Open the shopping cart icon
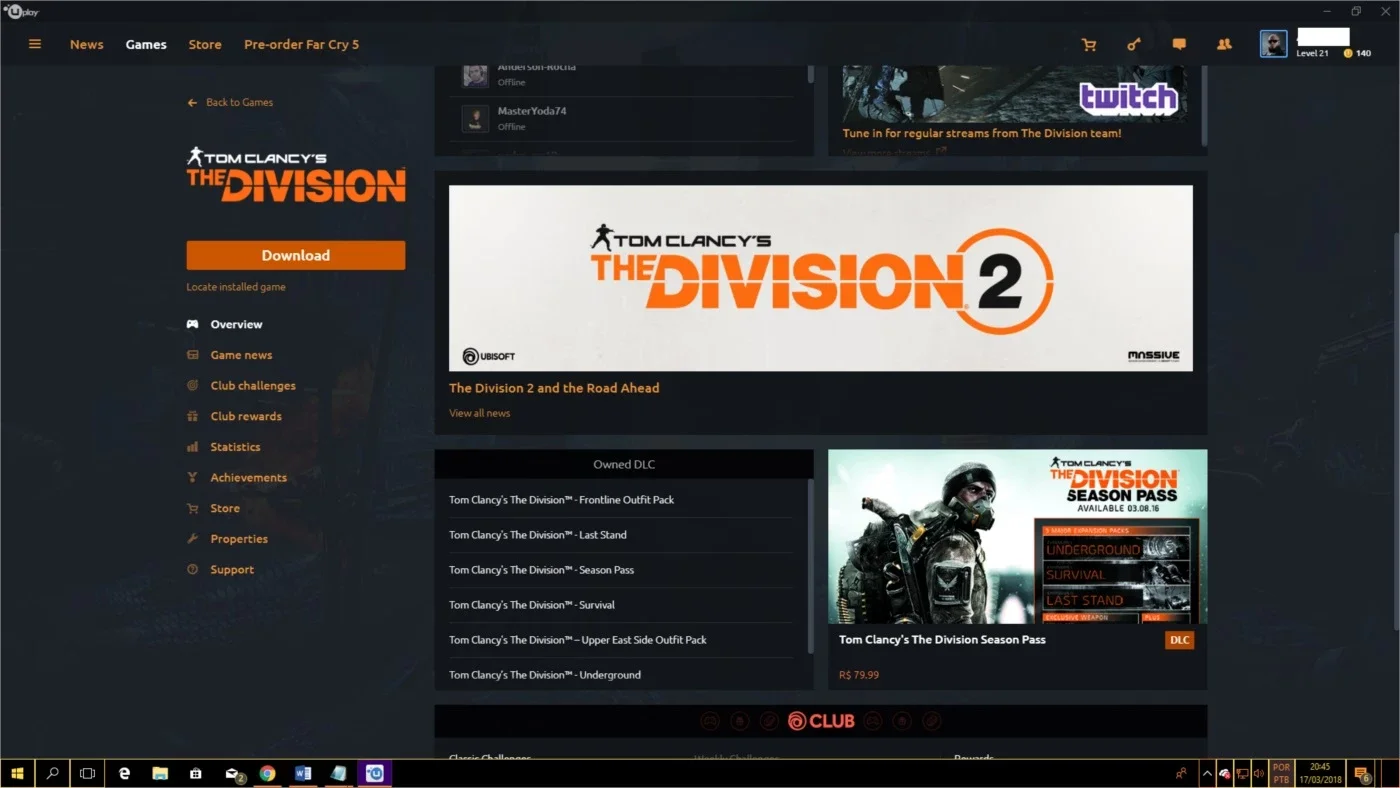The width and height of the screenshot is (1400, 788). click(x=1089, y=44)
